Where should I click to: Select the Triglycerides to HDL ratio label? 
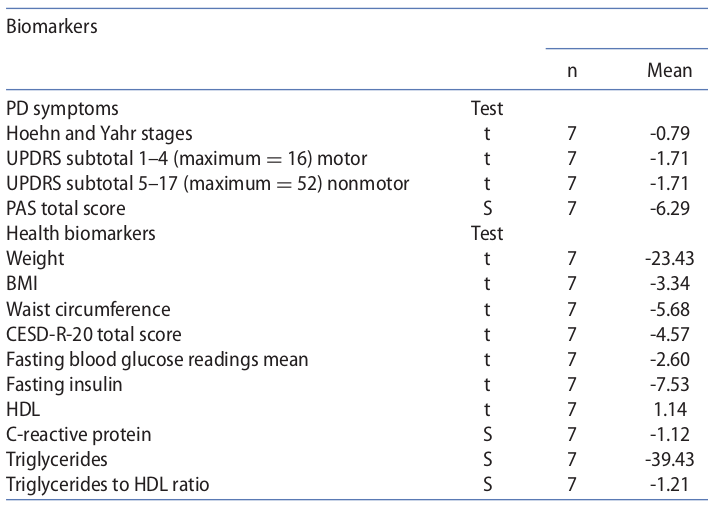[109, 485]
